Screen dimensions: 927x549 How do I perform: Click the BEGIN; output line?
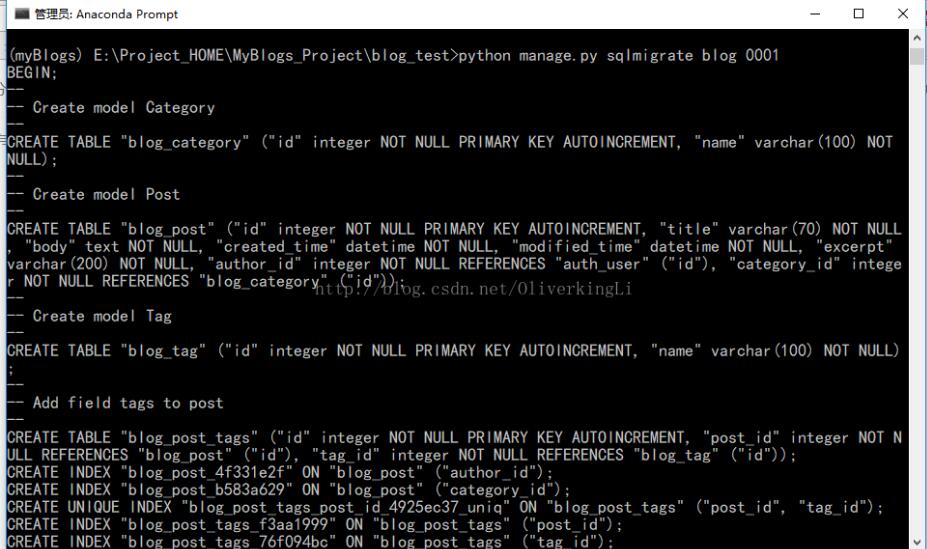pos(32,73)
